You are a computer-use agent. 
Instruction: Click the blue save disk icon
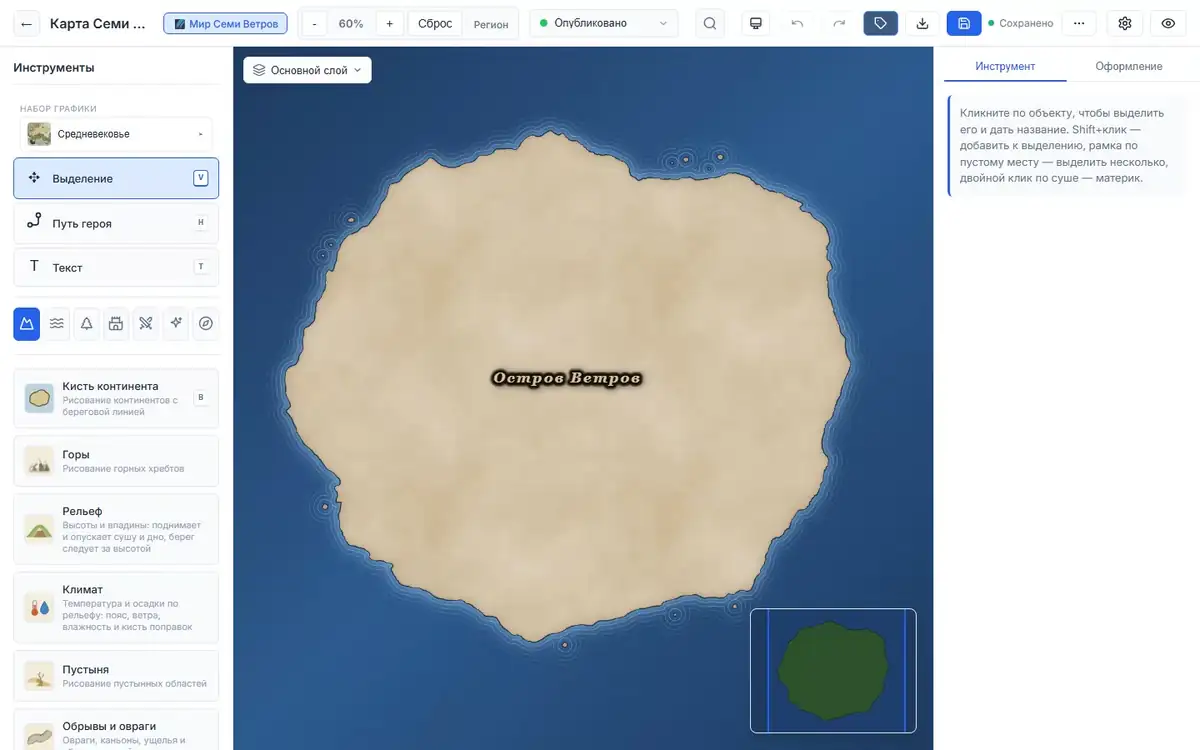(964, 23)
